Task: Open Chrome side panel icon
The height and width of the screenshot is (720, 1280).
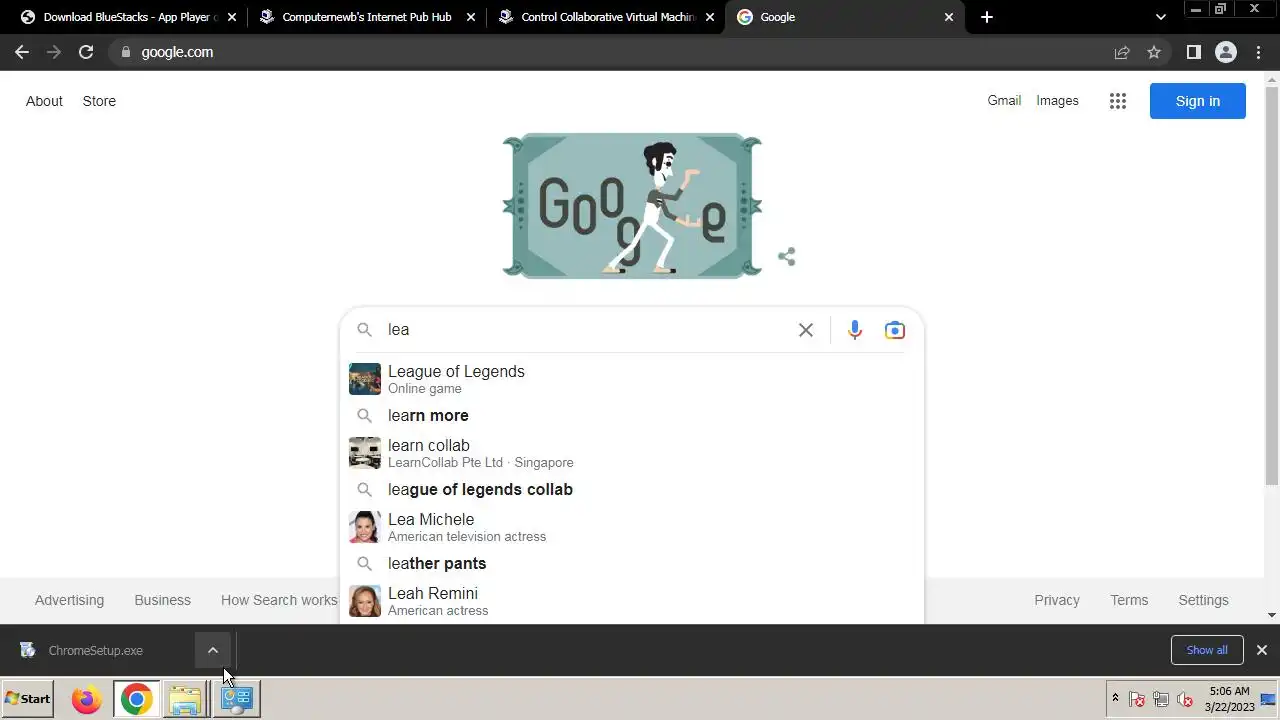Action: click(1194, 52)
